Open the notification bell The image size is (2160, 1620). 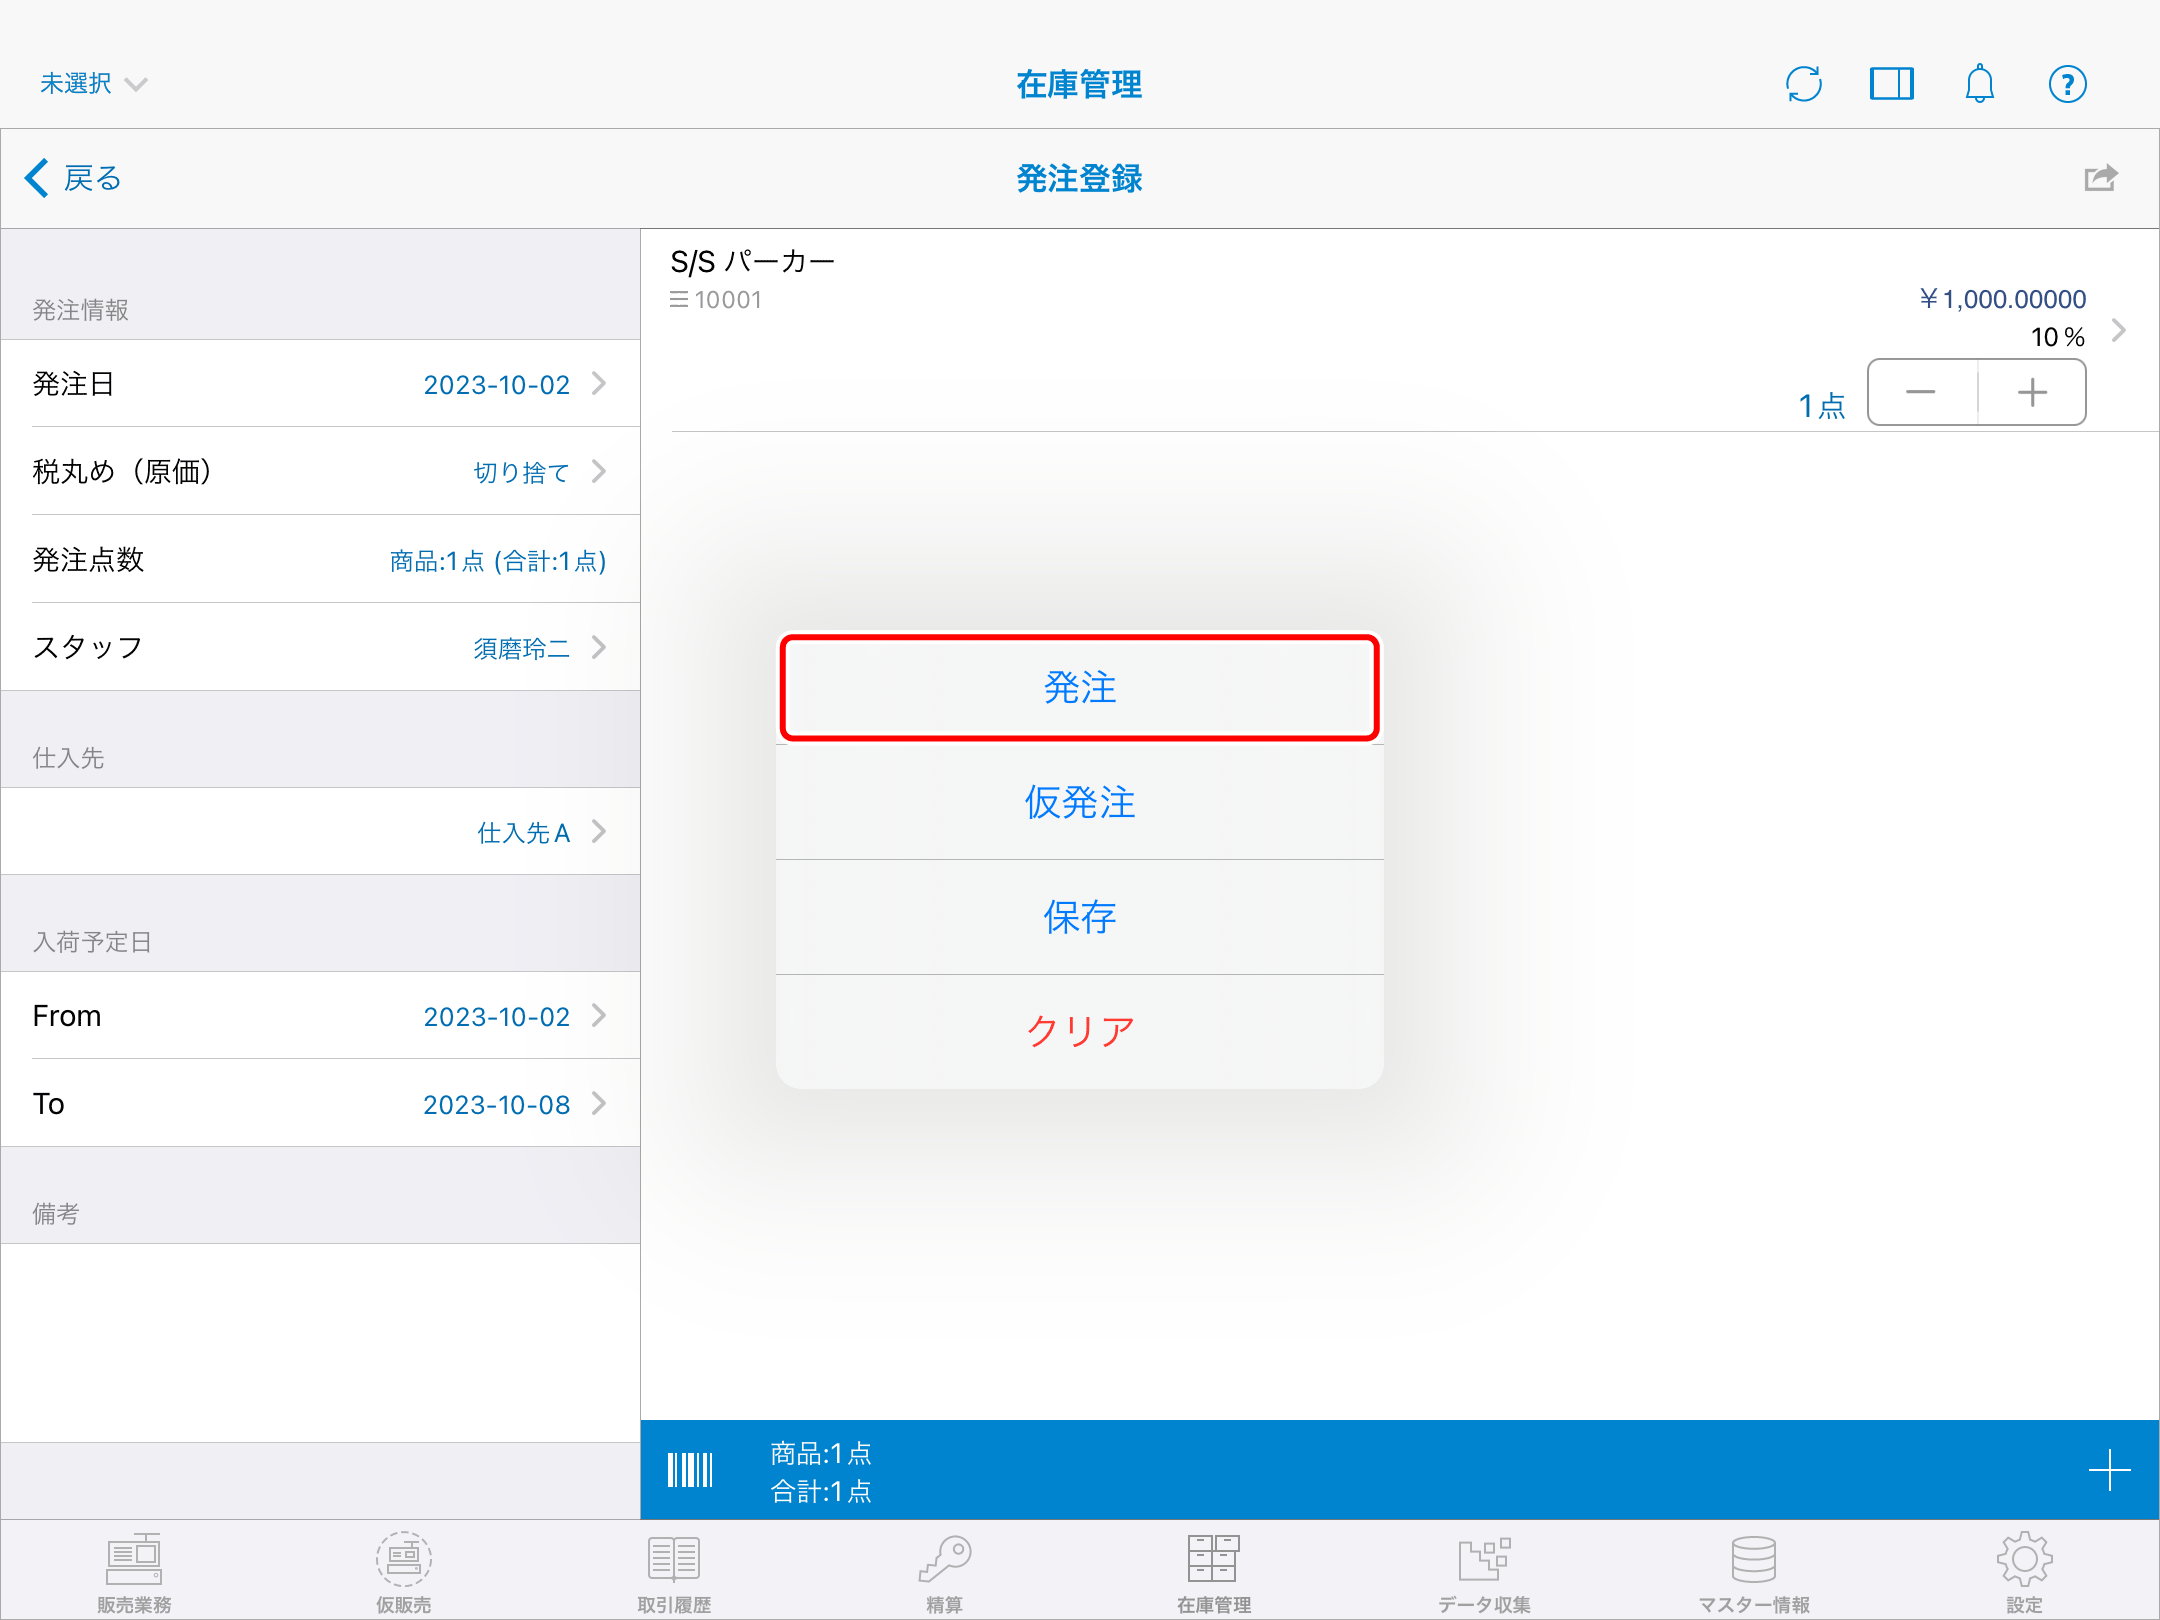pyautogui.click(x=1980, y=84)
